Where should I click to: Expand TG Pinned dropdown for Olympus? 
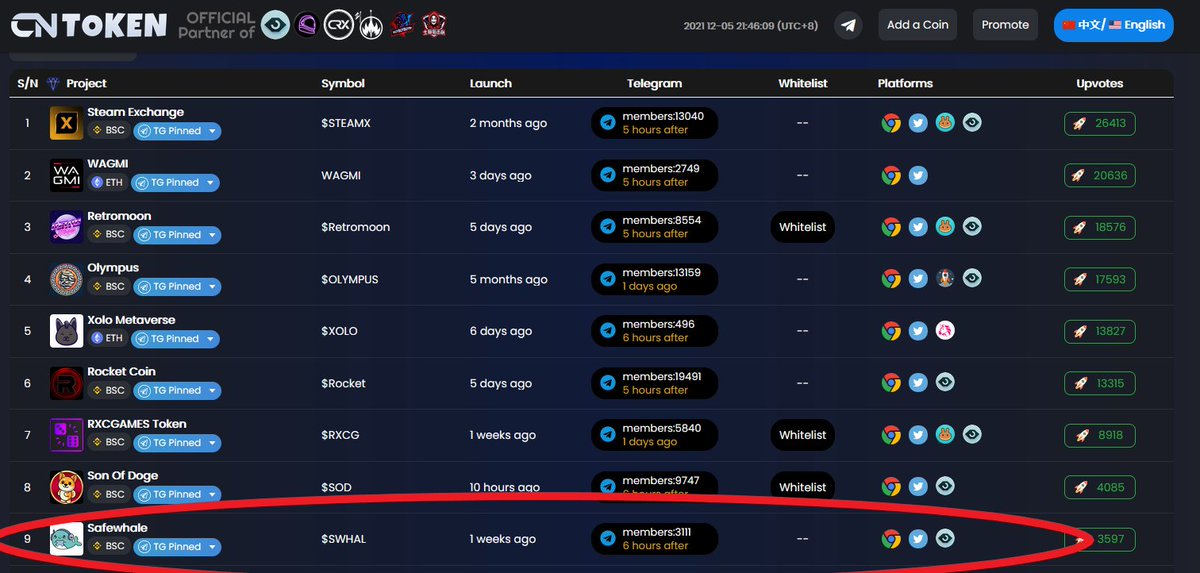[176, 287]
